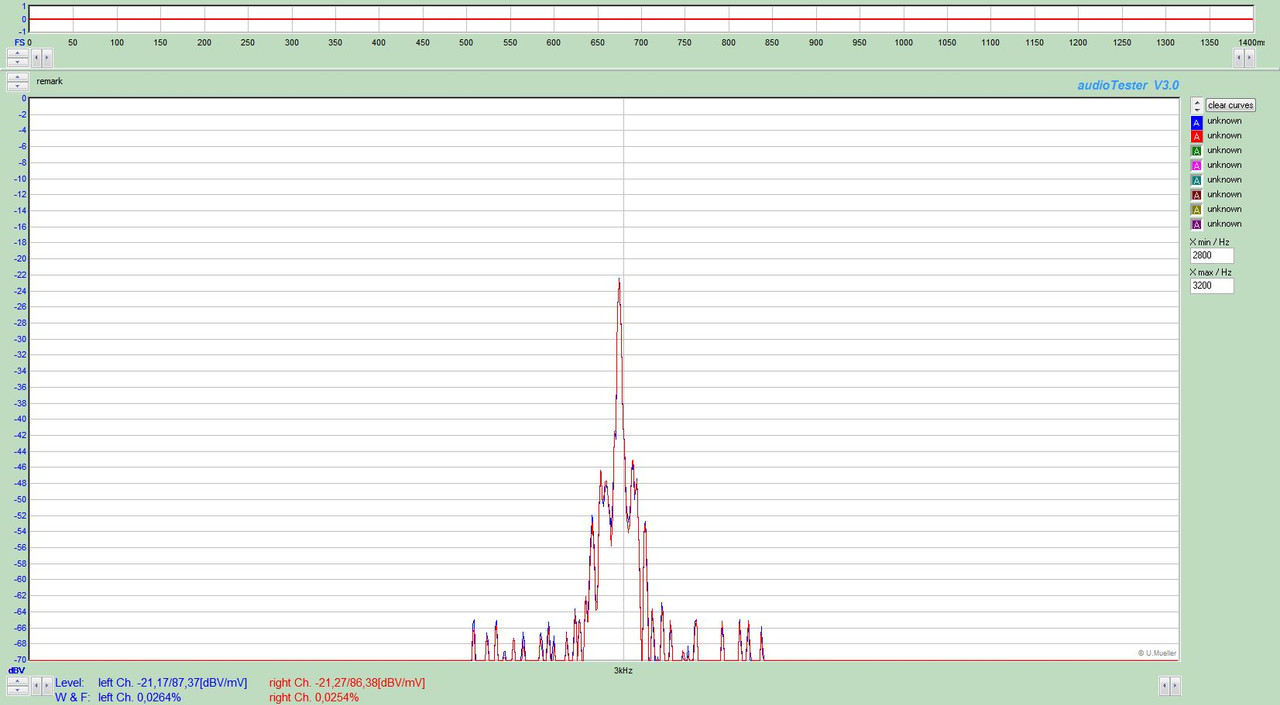This screenshot has height=705, width=1280.
Task: Click the down arrow left of clear curves
Action: (x=1197, y=109)
